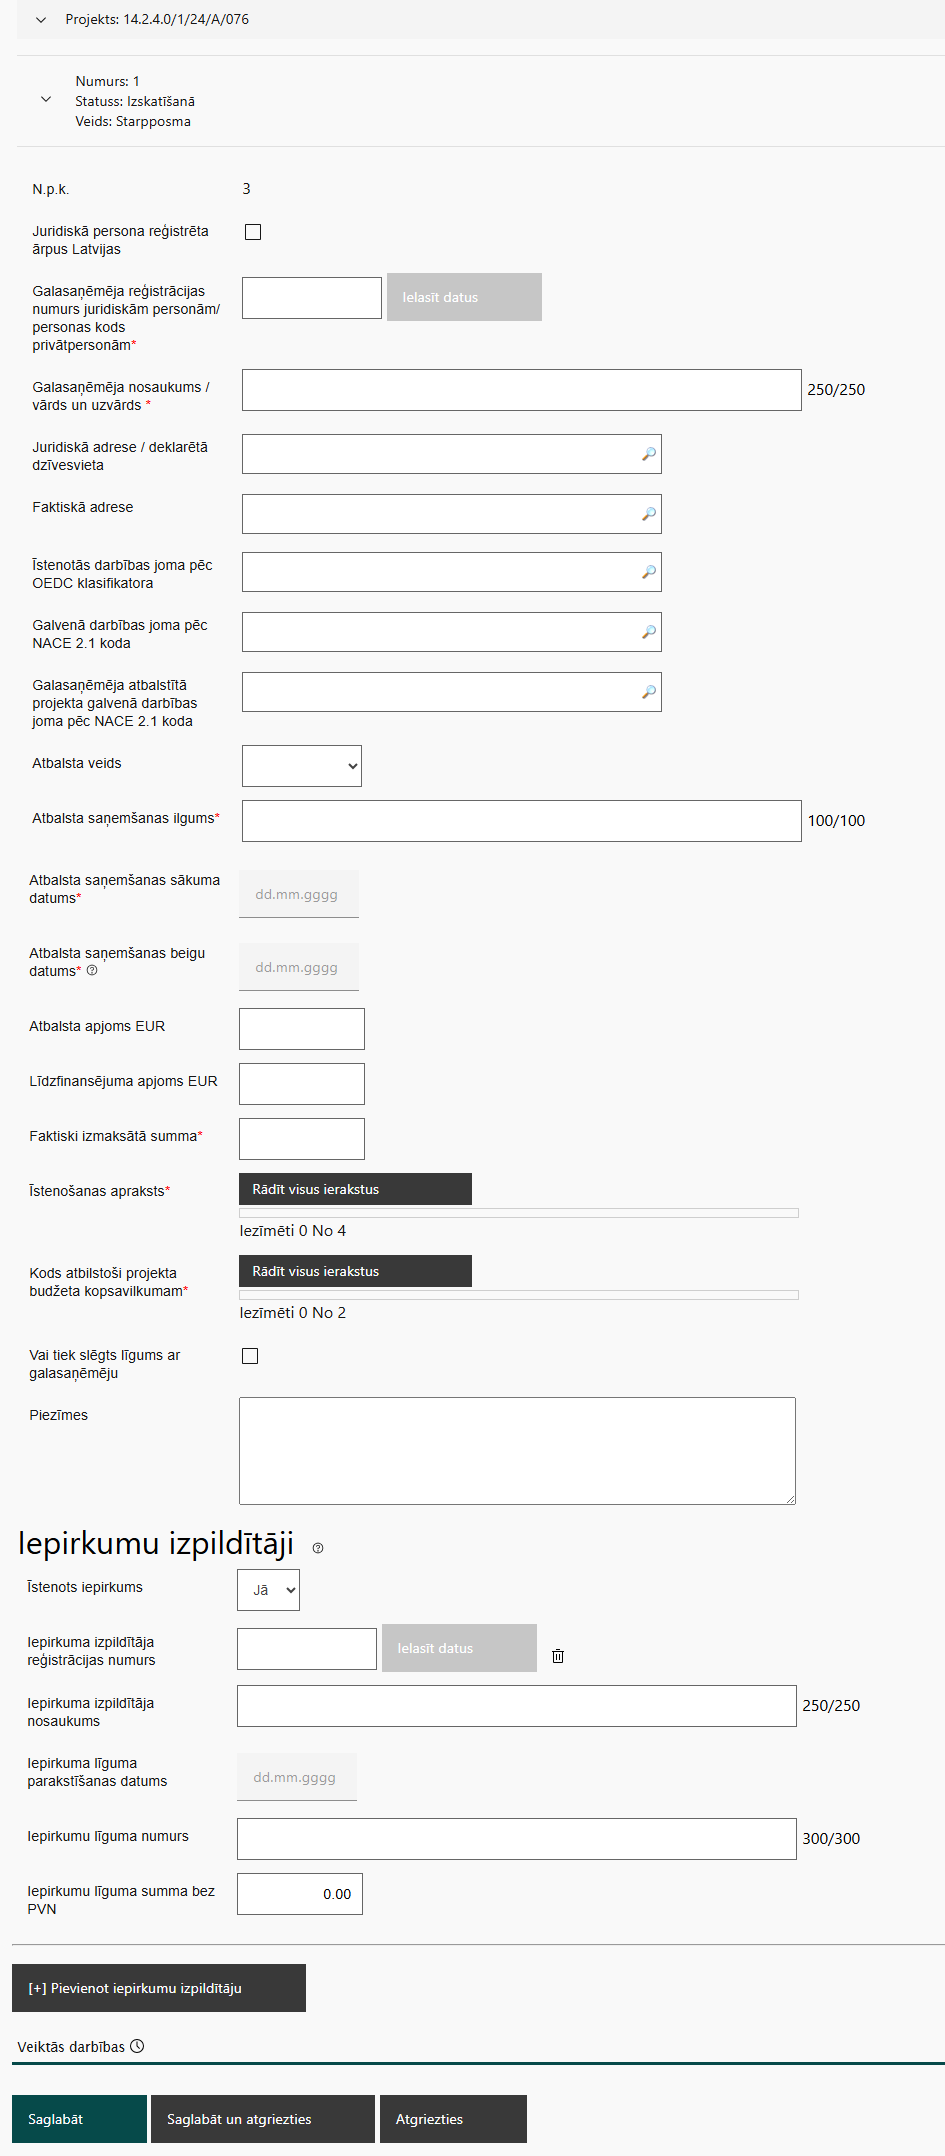Check Juridiskā persona reģistrēta ārpus Latvijas
Screen dimensions: 945x2156
coord(253,232)
